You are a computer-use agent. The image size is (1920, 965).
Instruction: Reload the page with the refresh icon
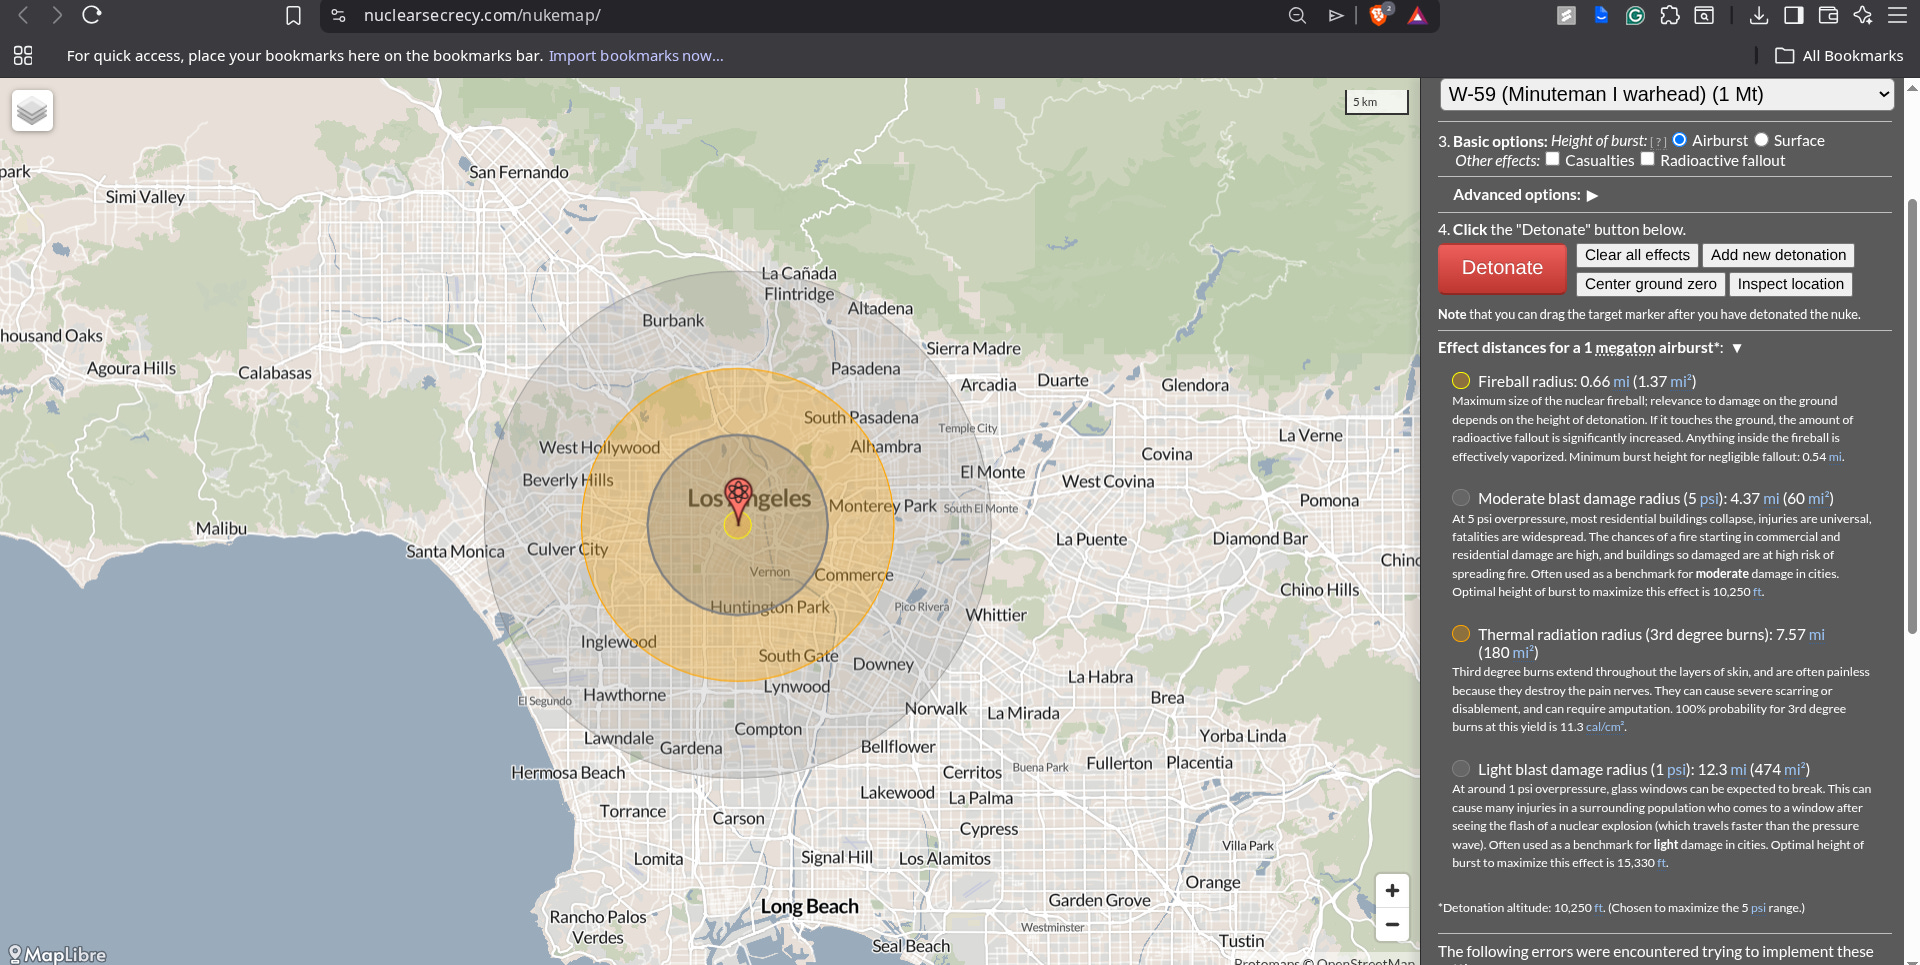91,15
